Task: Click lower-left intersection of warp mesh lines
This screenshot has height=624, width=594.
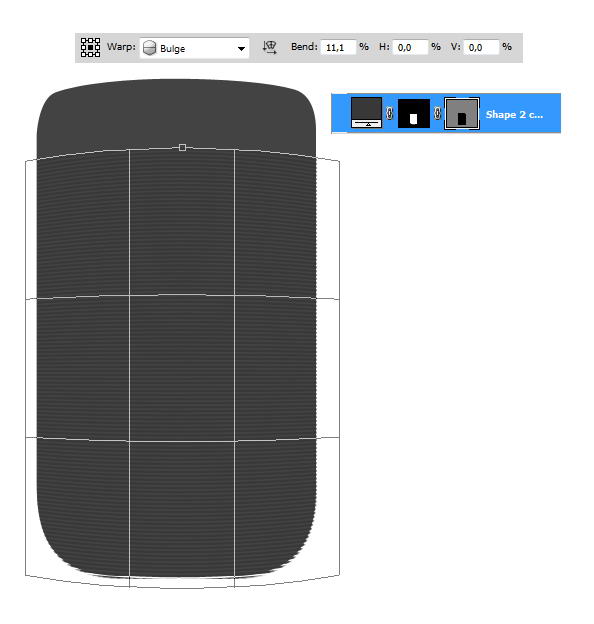Action: pos(129,441)
